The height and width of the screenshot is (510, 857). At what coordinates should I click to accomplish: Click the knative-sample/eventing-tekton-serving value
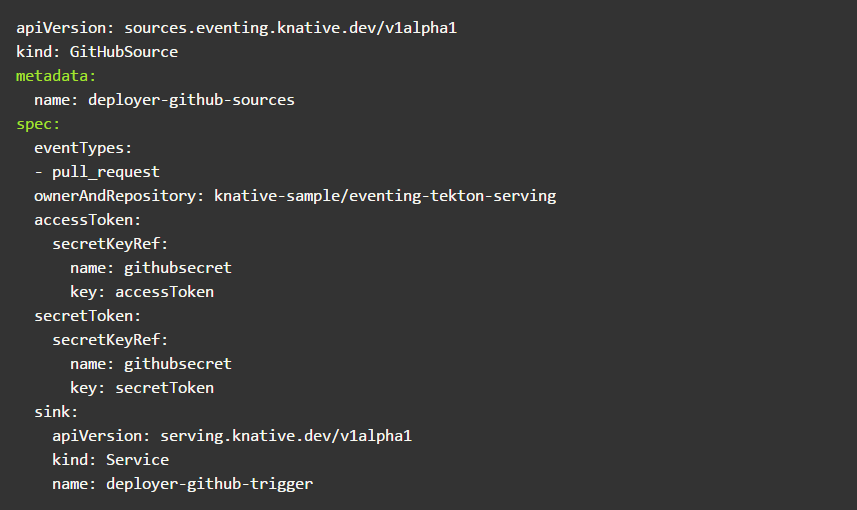pyautogui.click(x=385, y=196)
